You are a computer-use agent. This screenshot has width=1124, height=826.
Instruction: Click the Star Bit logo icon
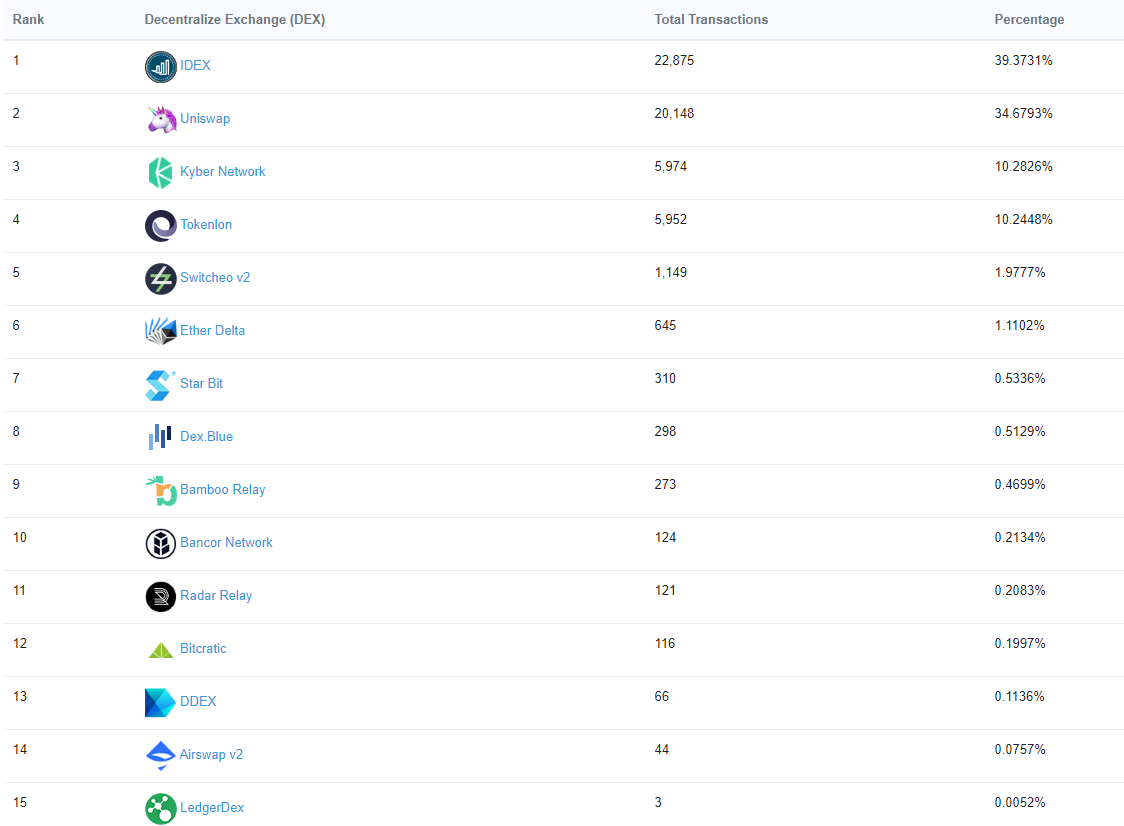point(160,385)
